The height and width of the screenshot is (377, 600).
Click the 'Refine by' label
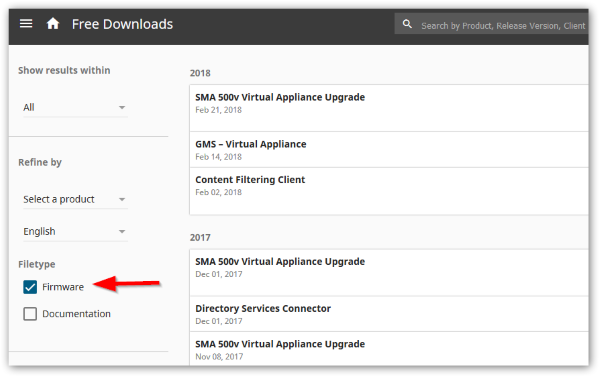[x=40, y=162]
